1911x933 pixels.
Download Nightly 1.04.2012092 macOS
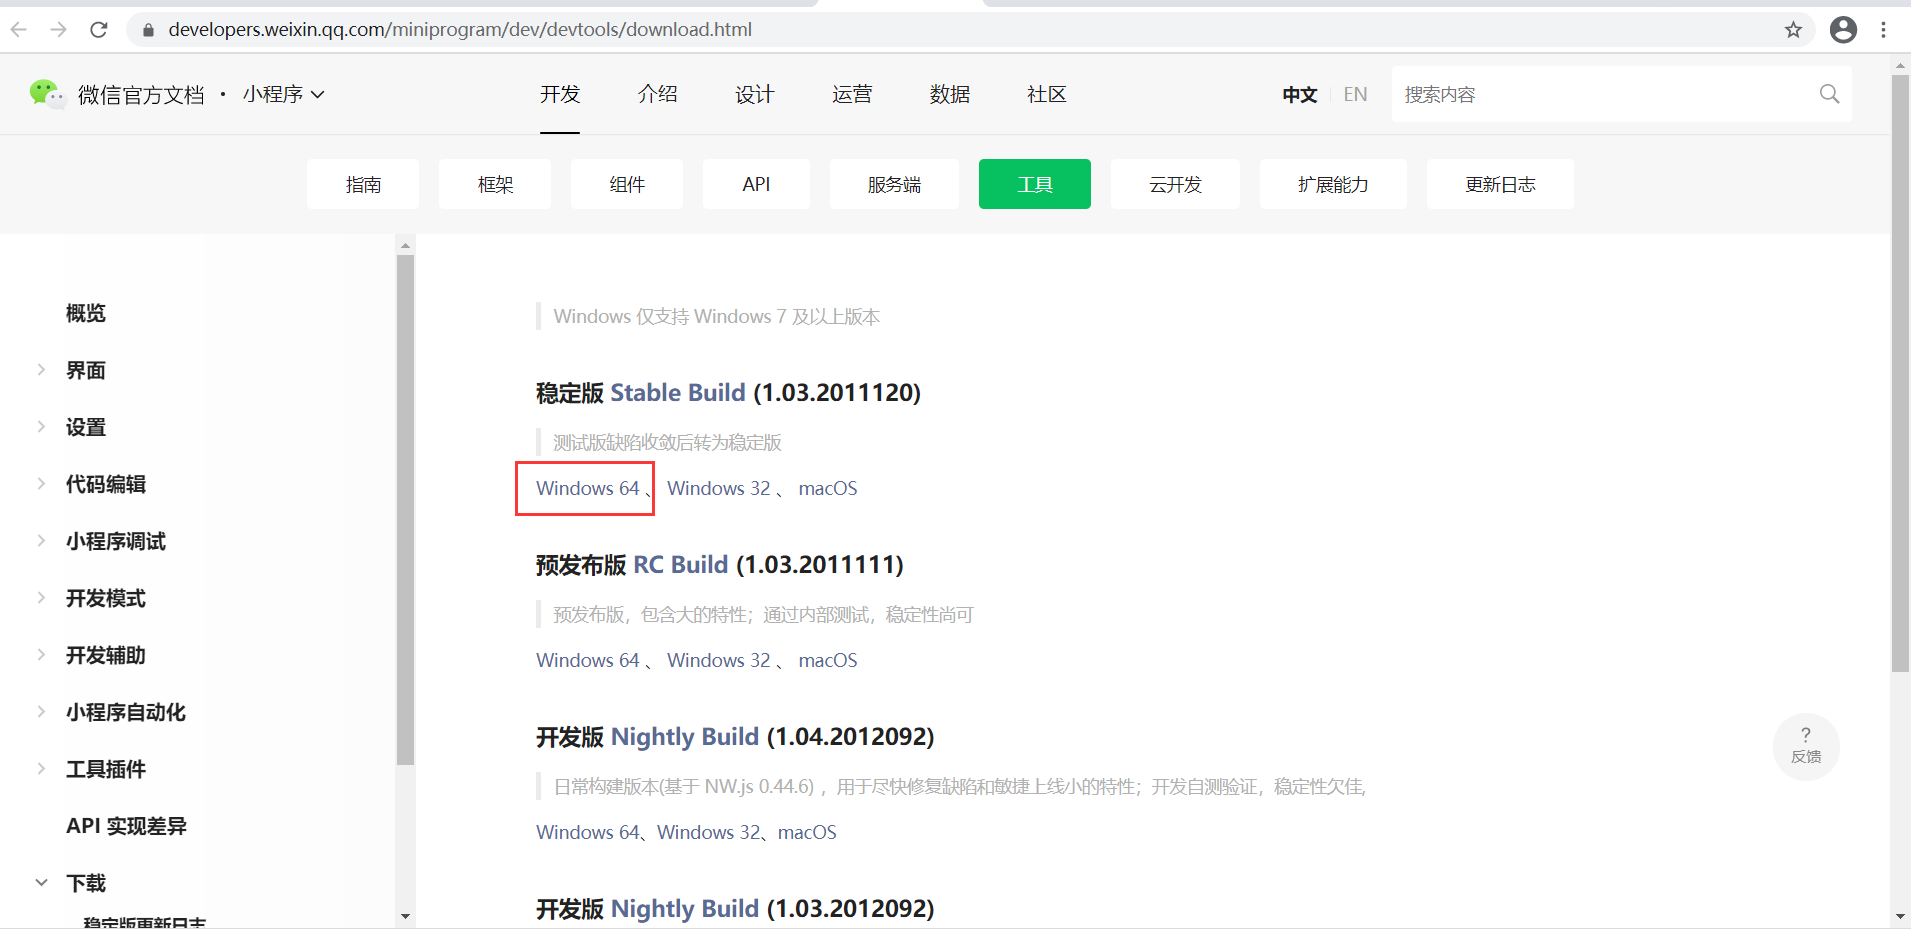807,832
